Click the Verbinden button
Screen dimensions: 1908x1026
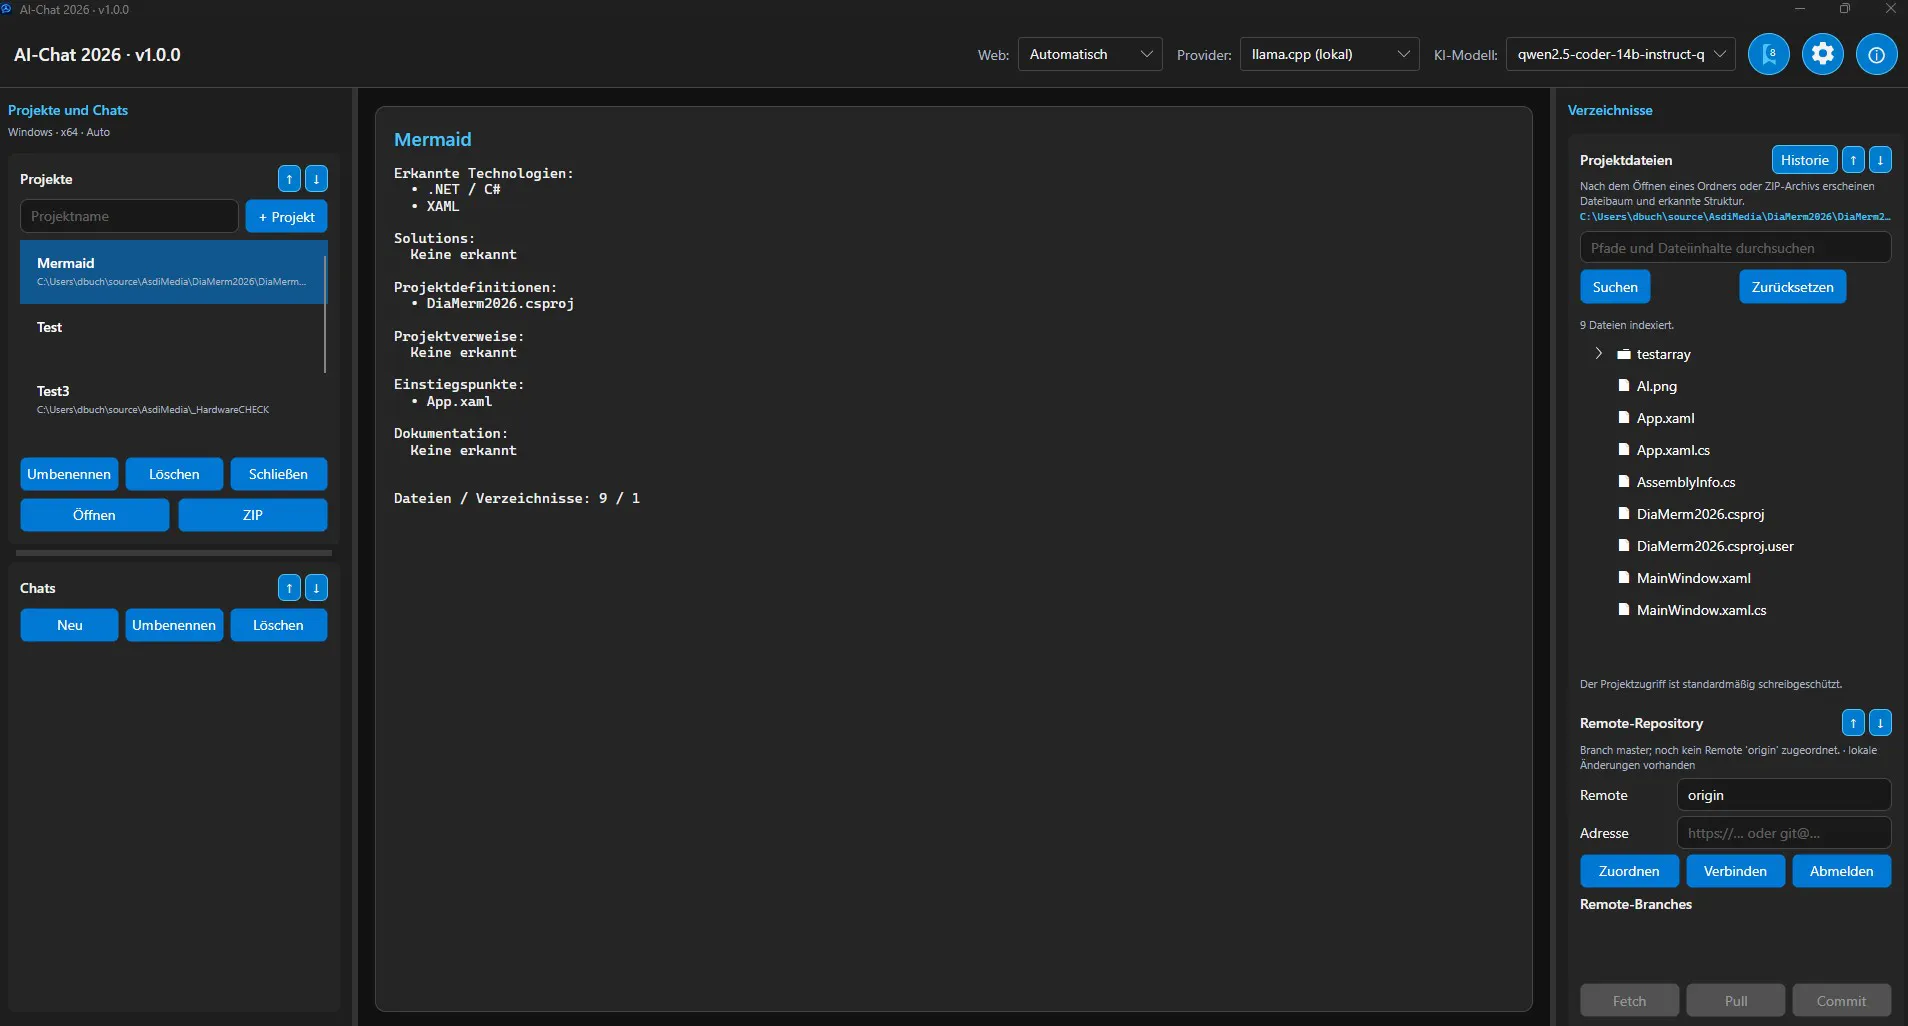[1735, 871]
